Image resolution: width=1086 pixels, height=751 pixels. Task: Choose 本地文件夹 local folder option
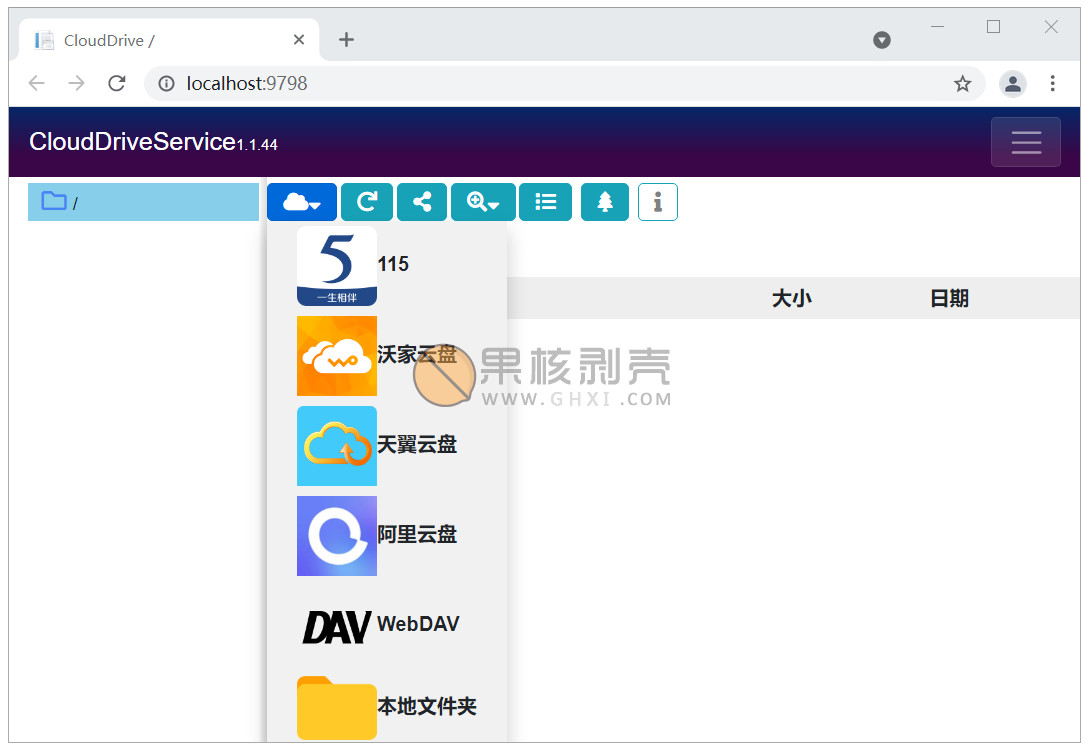point(386,707)
